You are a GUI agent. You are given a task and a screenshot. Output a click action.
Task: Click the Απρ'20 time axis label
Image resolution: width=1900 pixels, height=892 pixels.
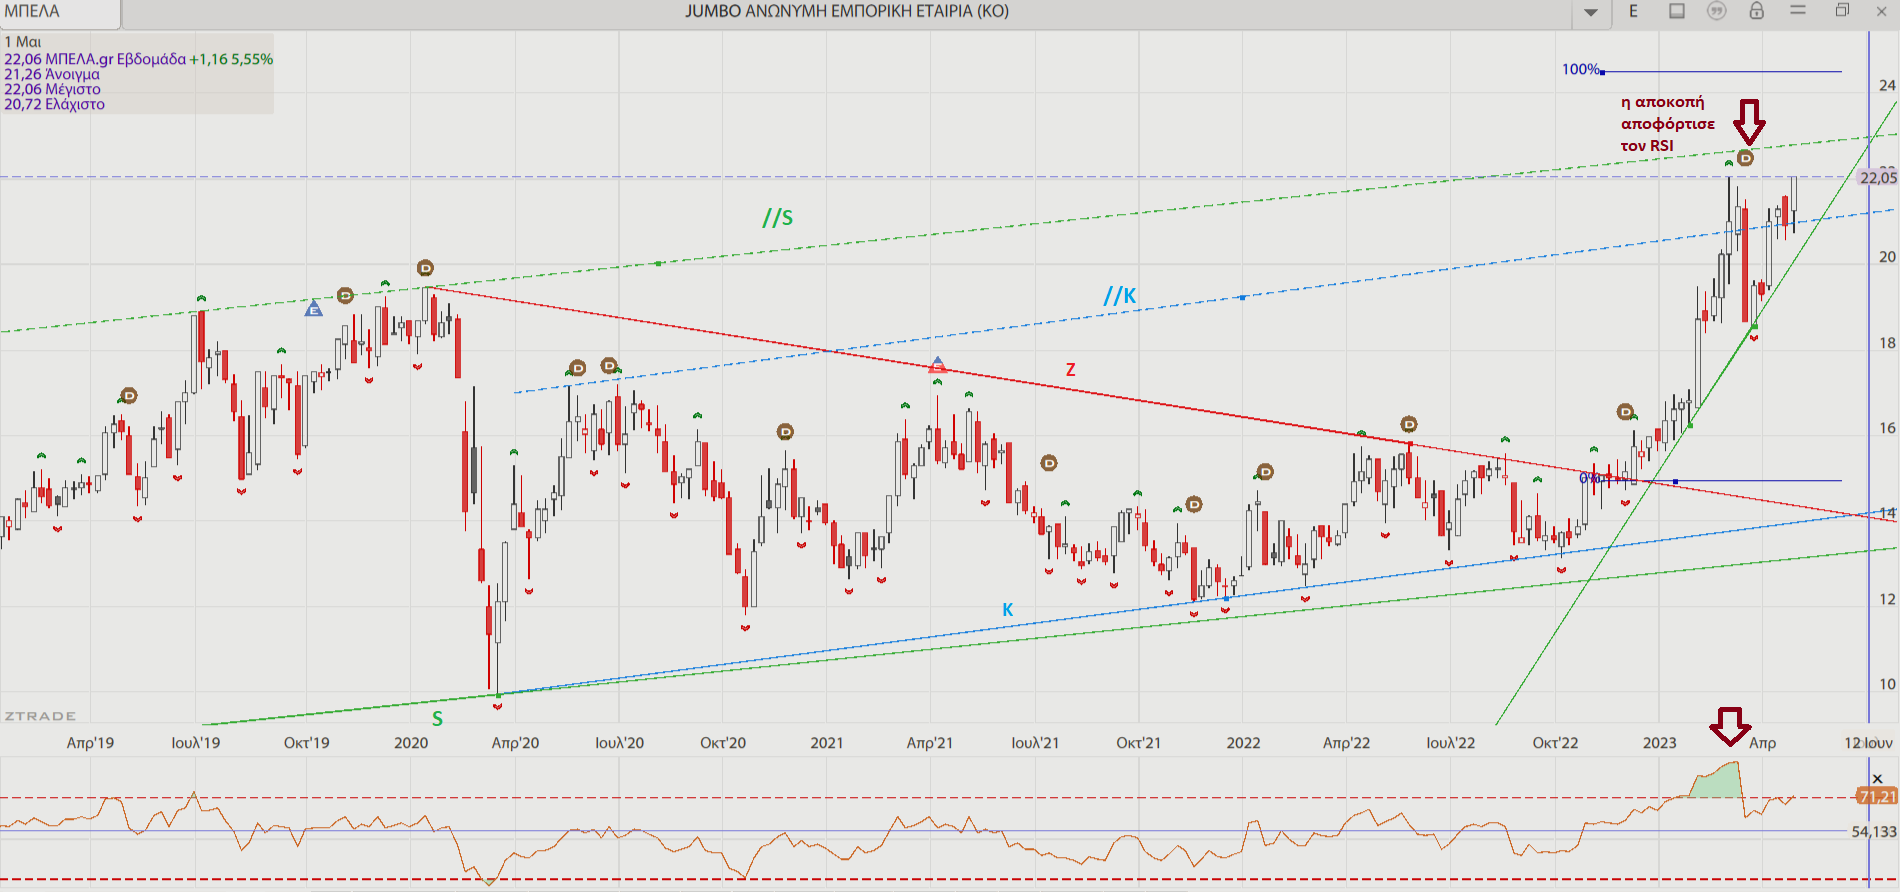coord(515,743)
